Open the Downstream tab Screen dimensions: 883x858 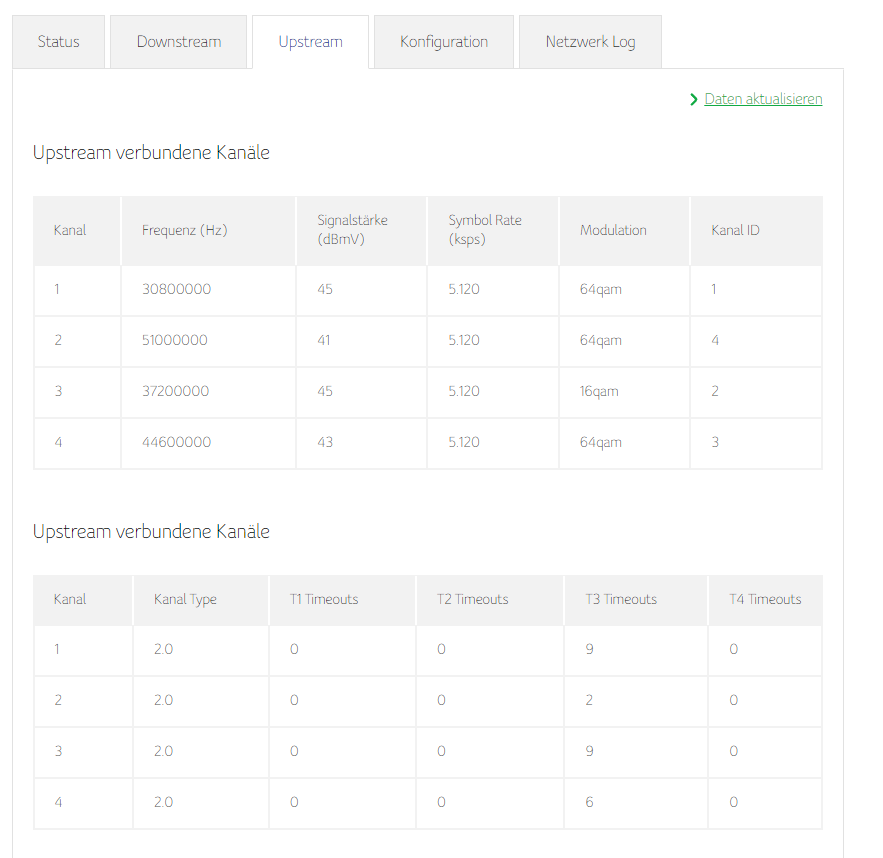[x=178, y=42]
